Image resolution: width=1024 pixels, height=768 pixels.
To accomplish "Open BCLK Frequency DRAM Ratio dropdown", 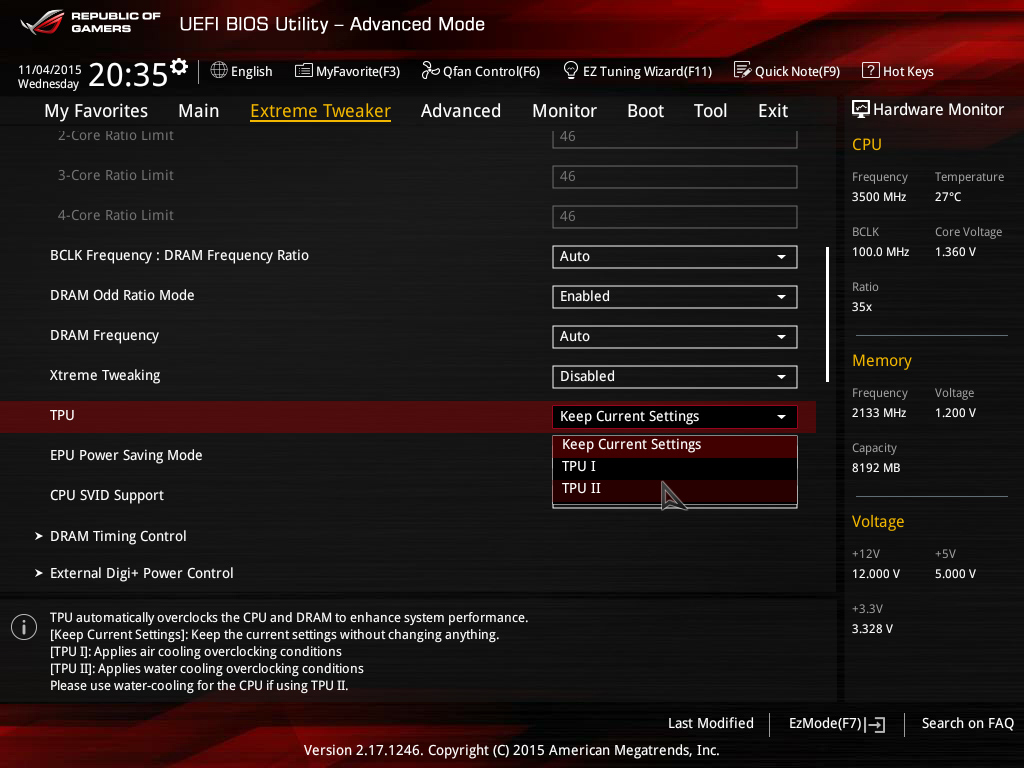I will click(675, 257).
